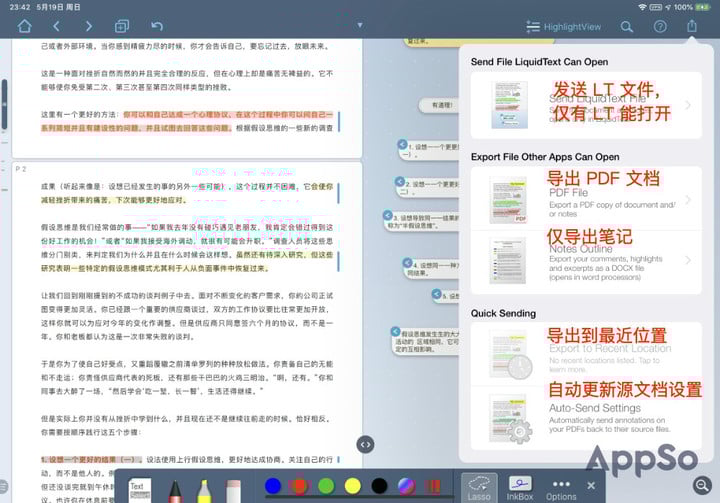Tap the PDF File preview thumbnail

tap(508, 200)
